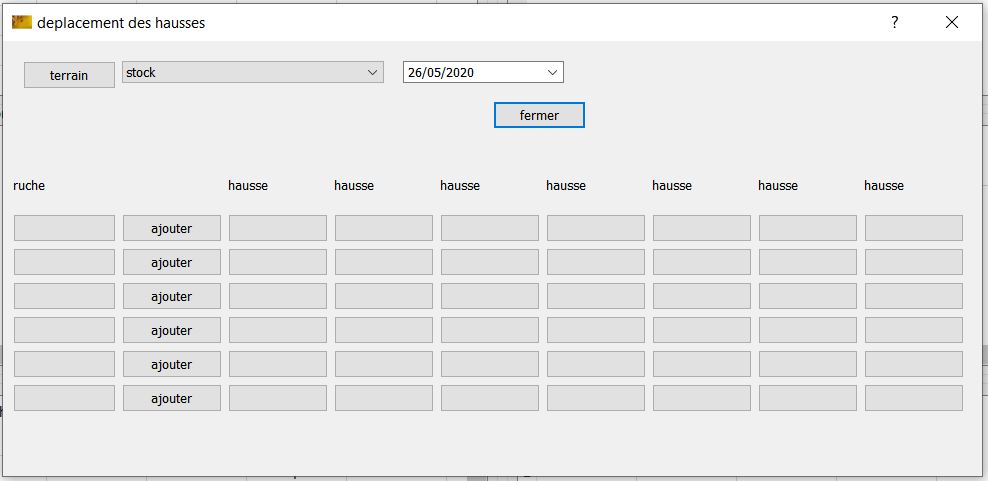Screen dimensions: 988x481
Task: Select the first ruche field in row one
Action: coord(64,228)
